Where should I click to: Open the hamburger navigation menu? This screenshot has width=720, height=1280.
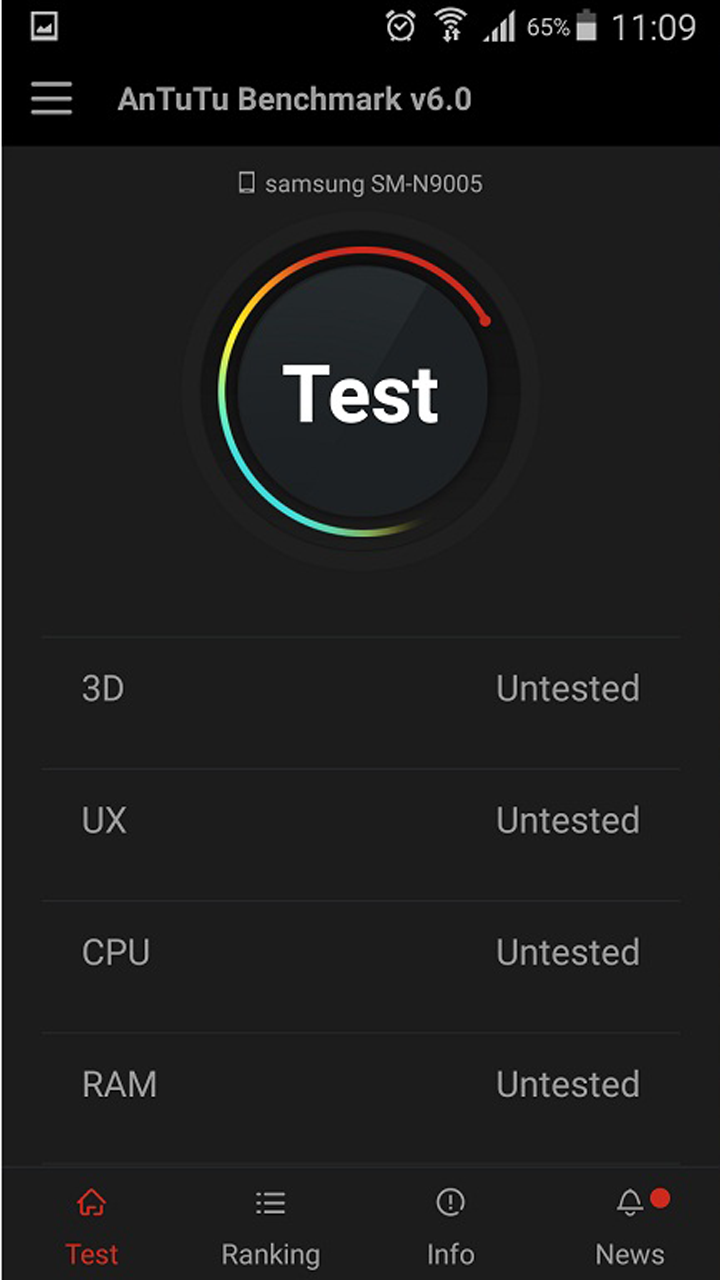point(51,99)
